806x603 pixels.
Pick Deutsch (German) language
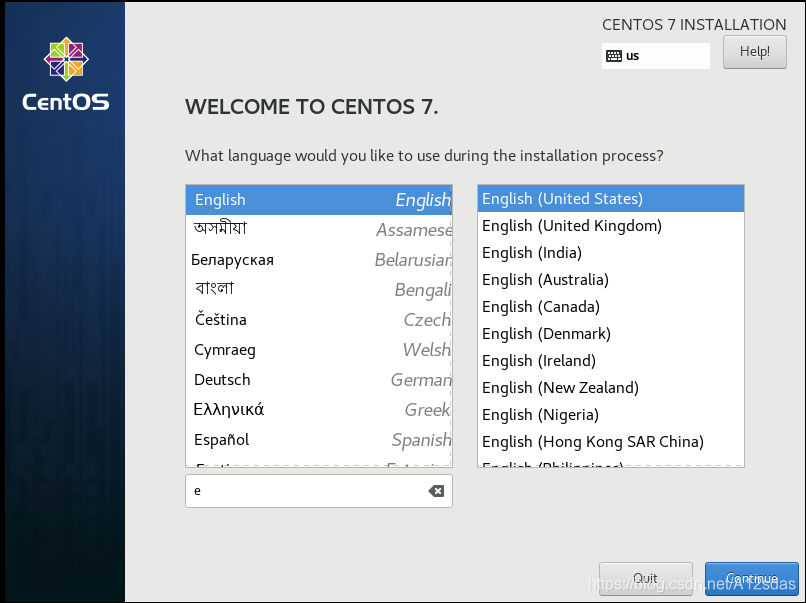click(x=319, y=379)
